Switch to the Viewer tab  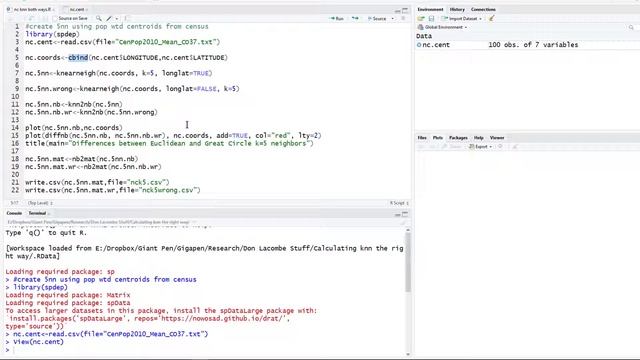coord(497,138)
